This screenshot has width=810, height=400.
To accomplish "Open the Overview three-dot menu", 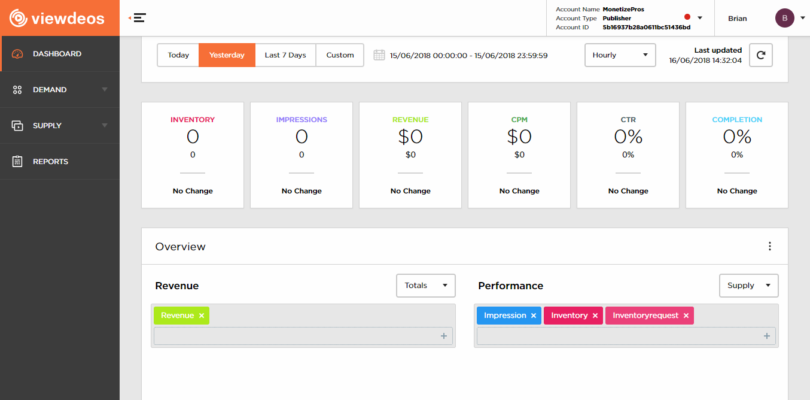I will click(x=770, y=247).
